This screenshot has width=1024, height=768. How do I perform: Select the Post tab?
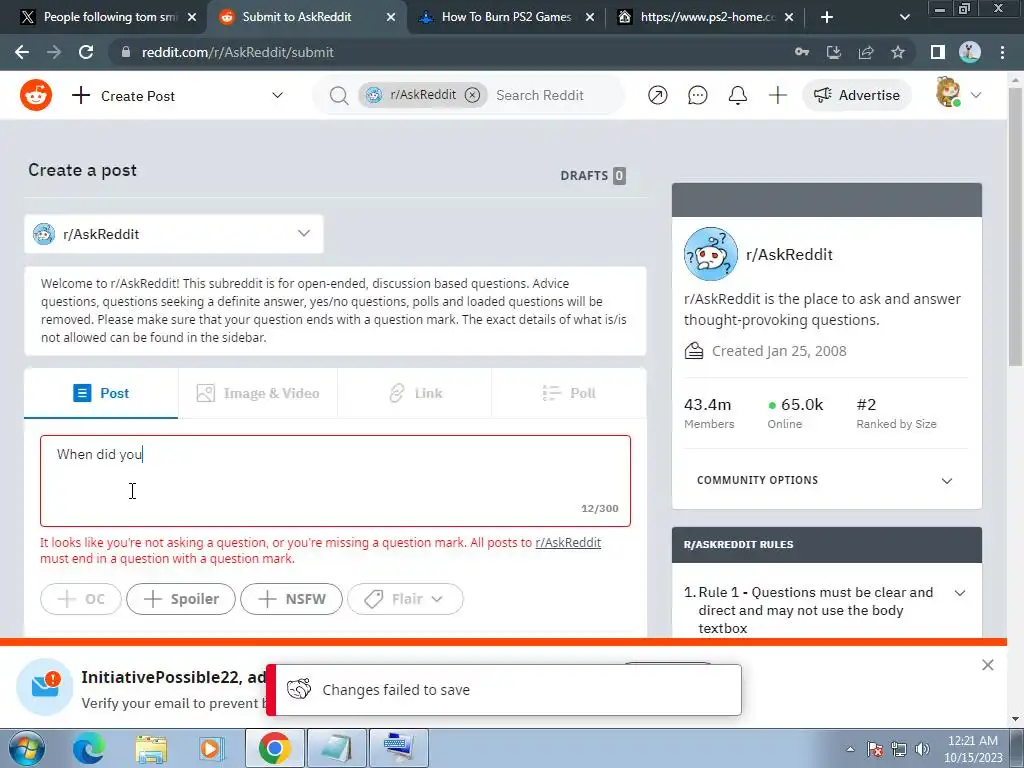coord(101,393)
